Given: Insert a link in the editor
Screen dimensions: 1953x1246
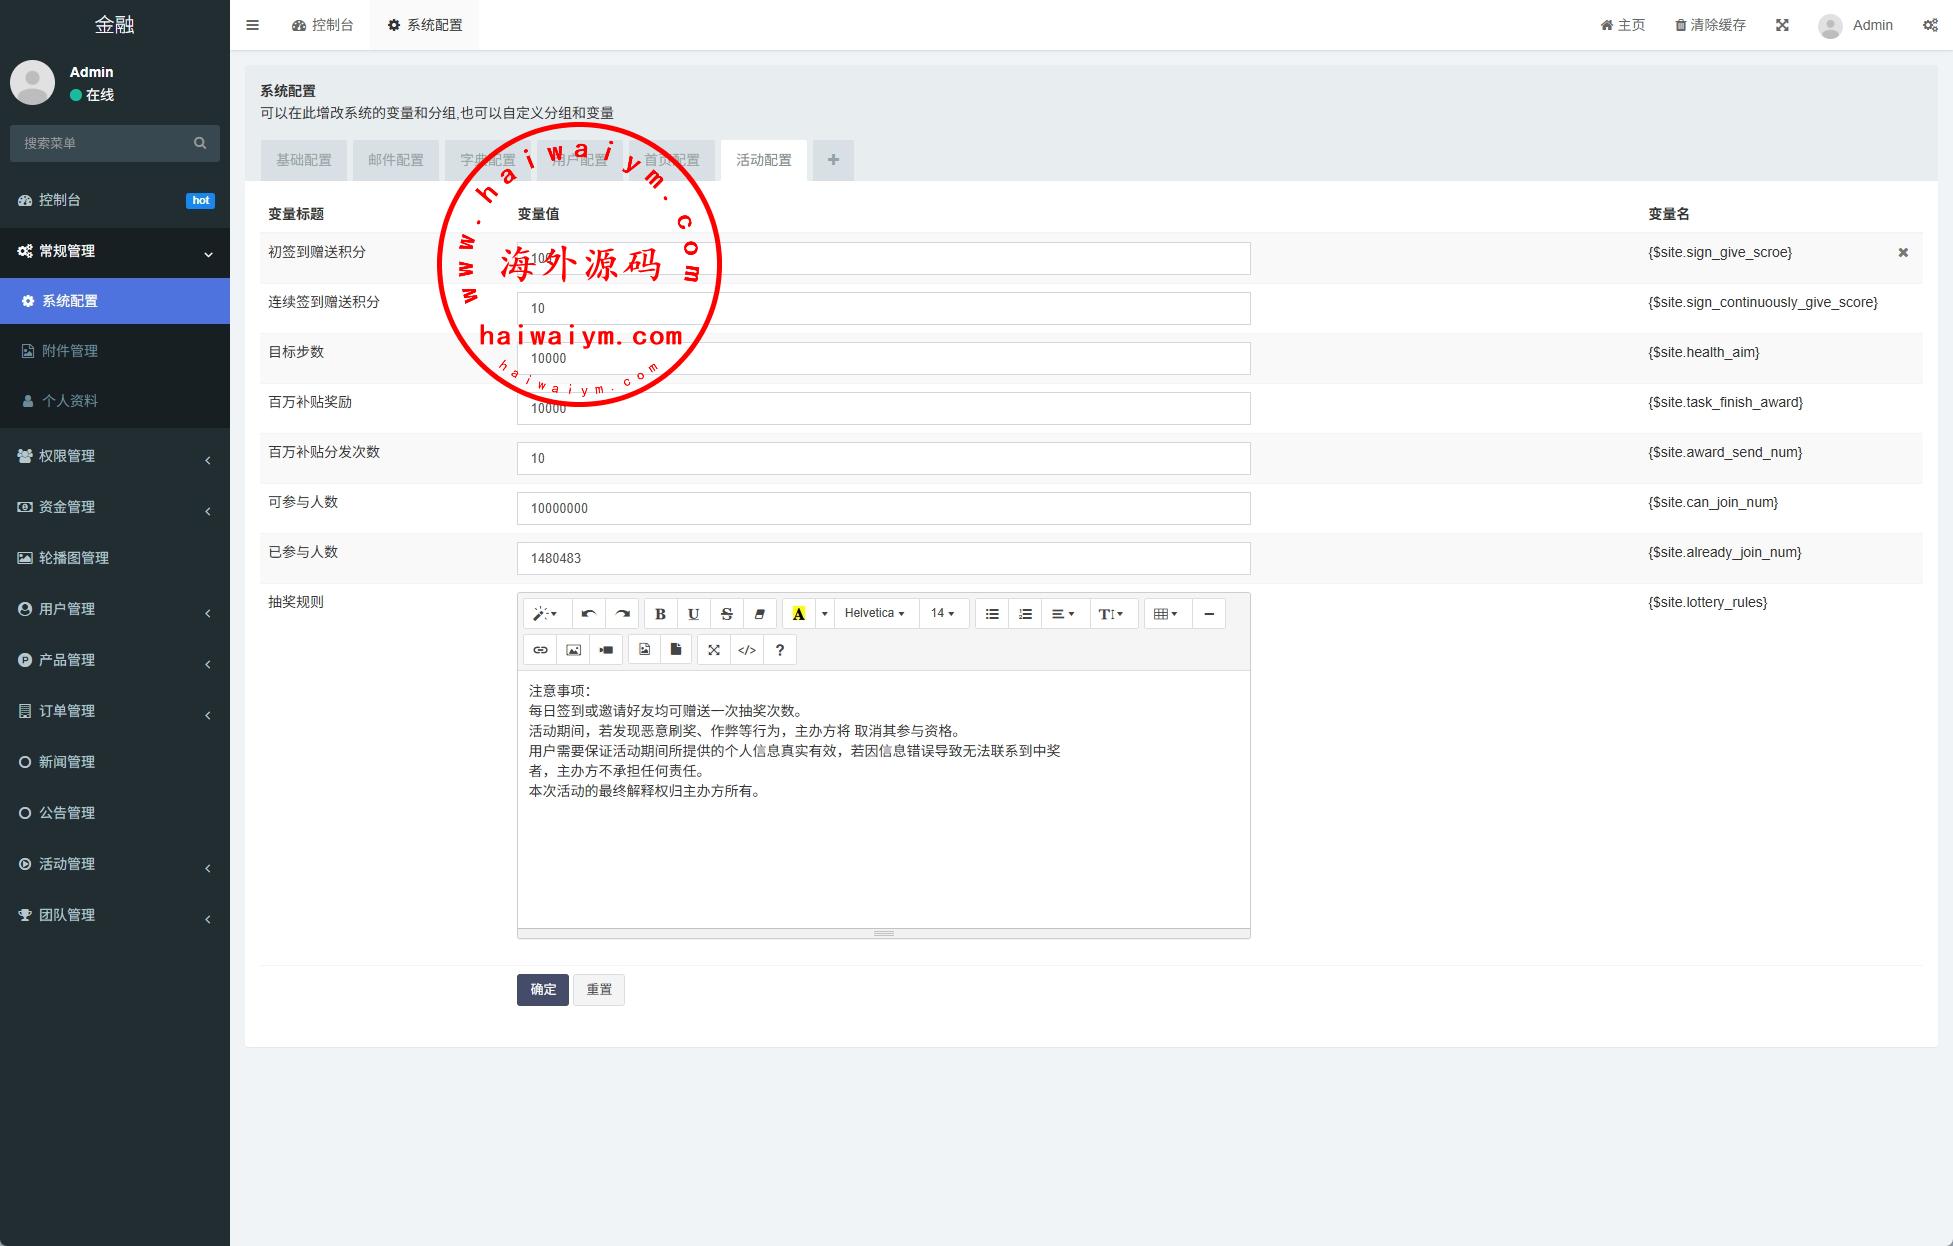Looking at the screenshot, I should pyautogui.click(x=540, y=650).
